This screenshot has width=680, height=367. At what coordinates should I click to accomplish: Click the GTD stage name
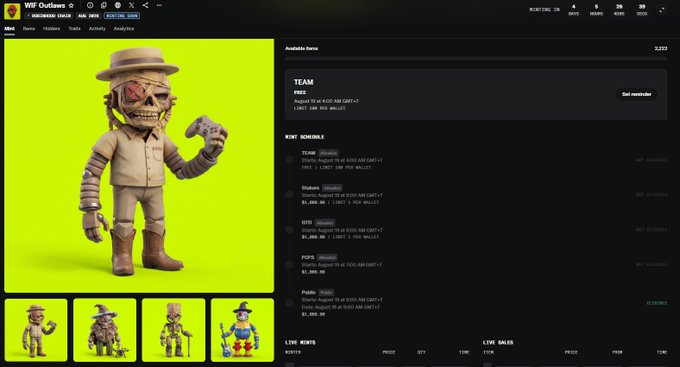coord(307,223)
